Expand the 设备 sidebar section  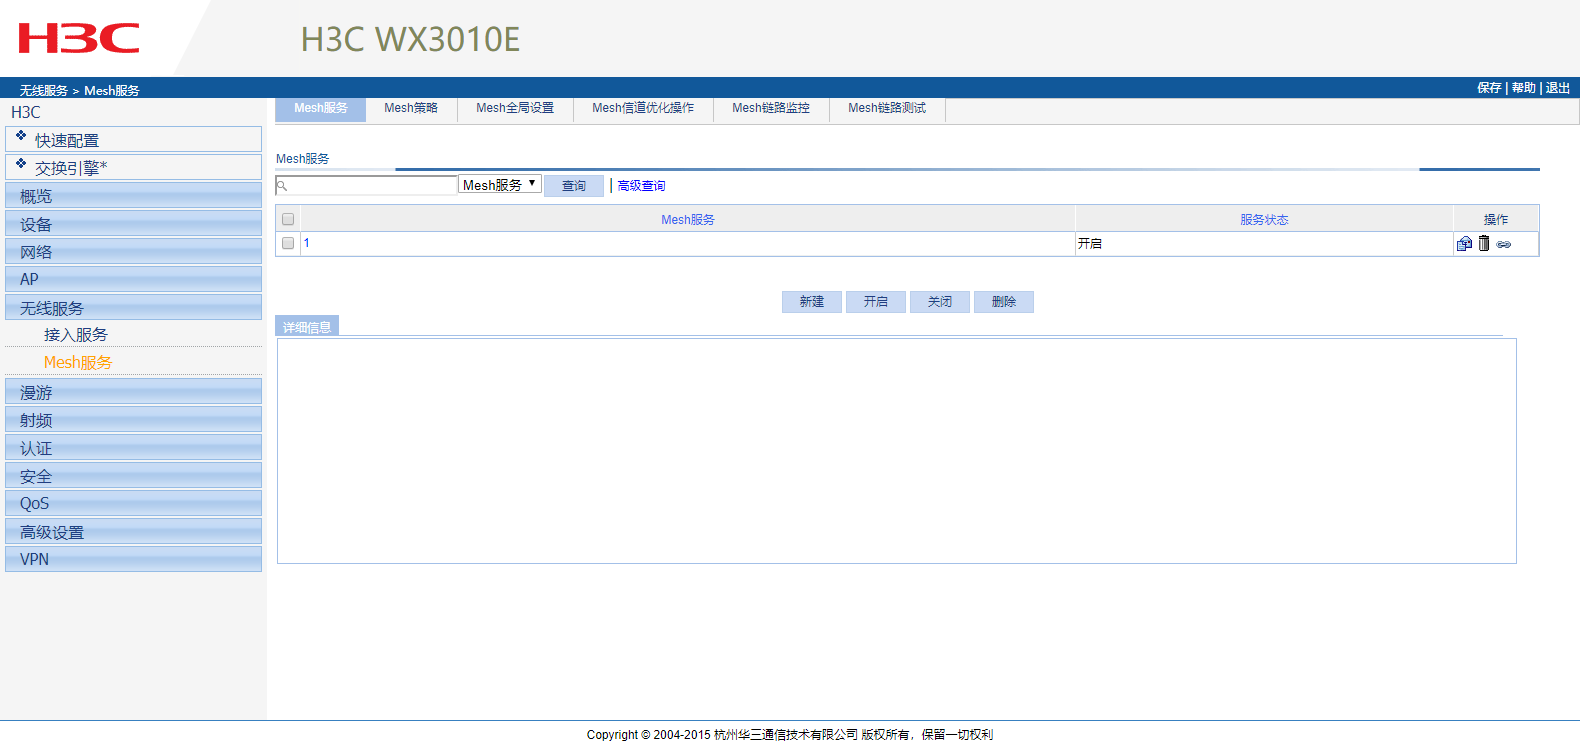[x=133, y=224]
